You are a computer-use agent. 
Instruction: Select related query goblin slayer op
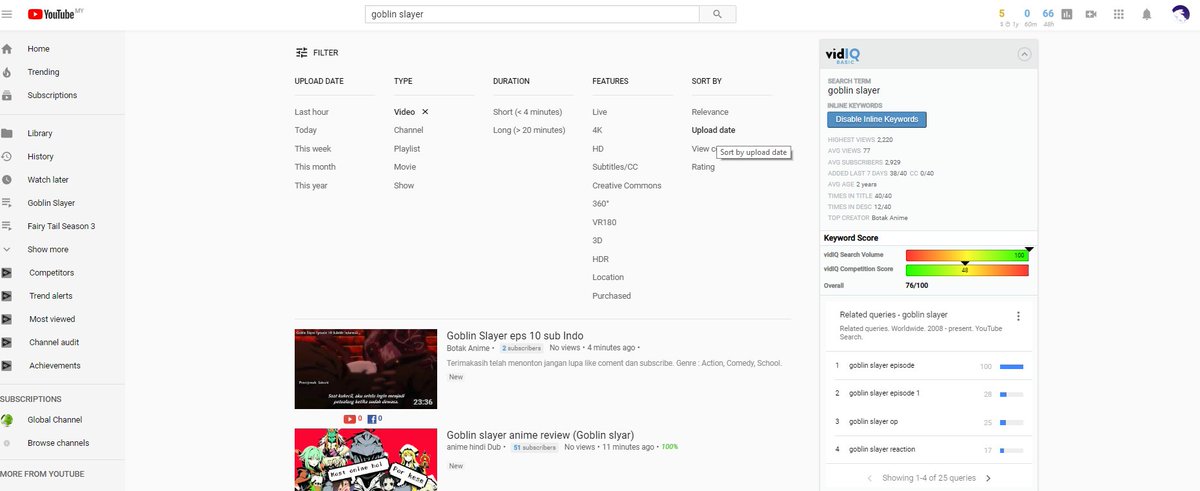click(x=873, y=422)
